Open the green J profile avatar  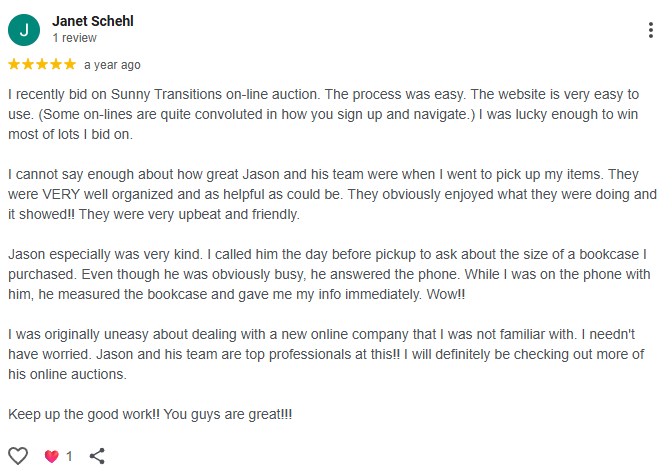tap(24, 30)
